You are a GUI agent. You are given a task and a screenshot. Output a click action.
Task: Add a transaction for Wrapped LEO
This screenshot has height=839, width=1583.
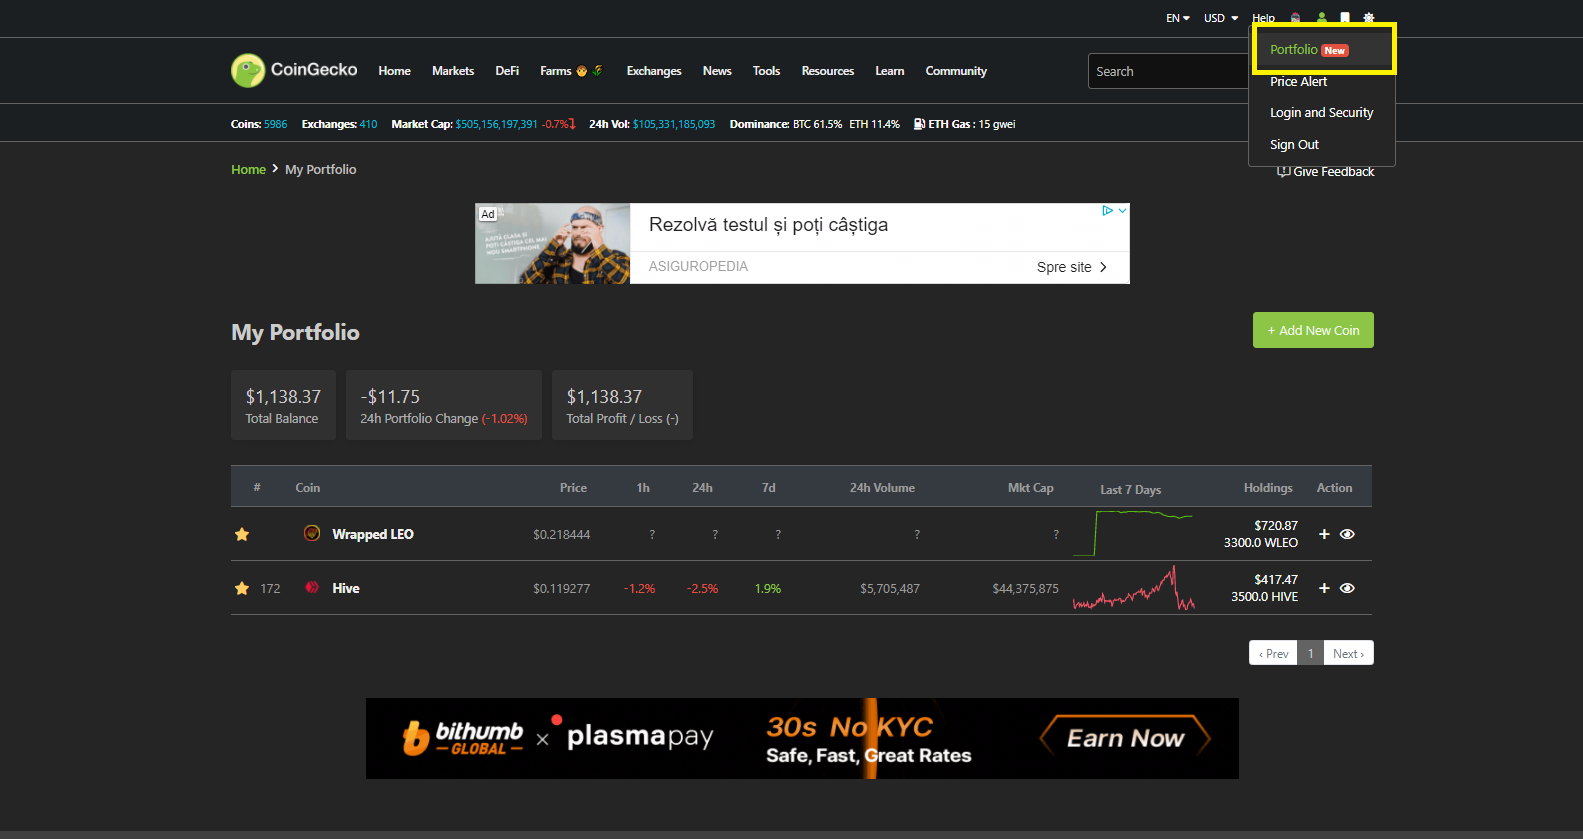[x=1324, y=534]
